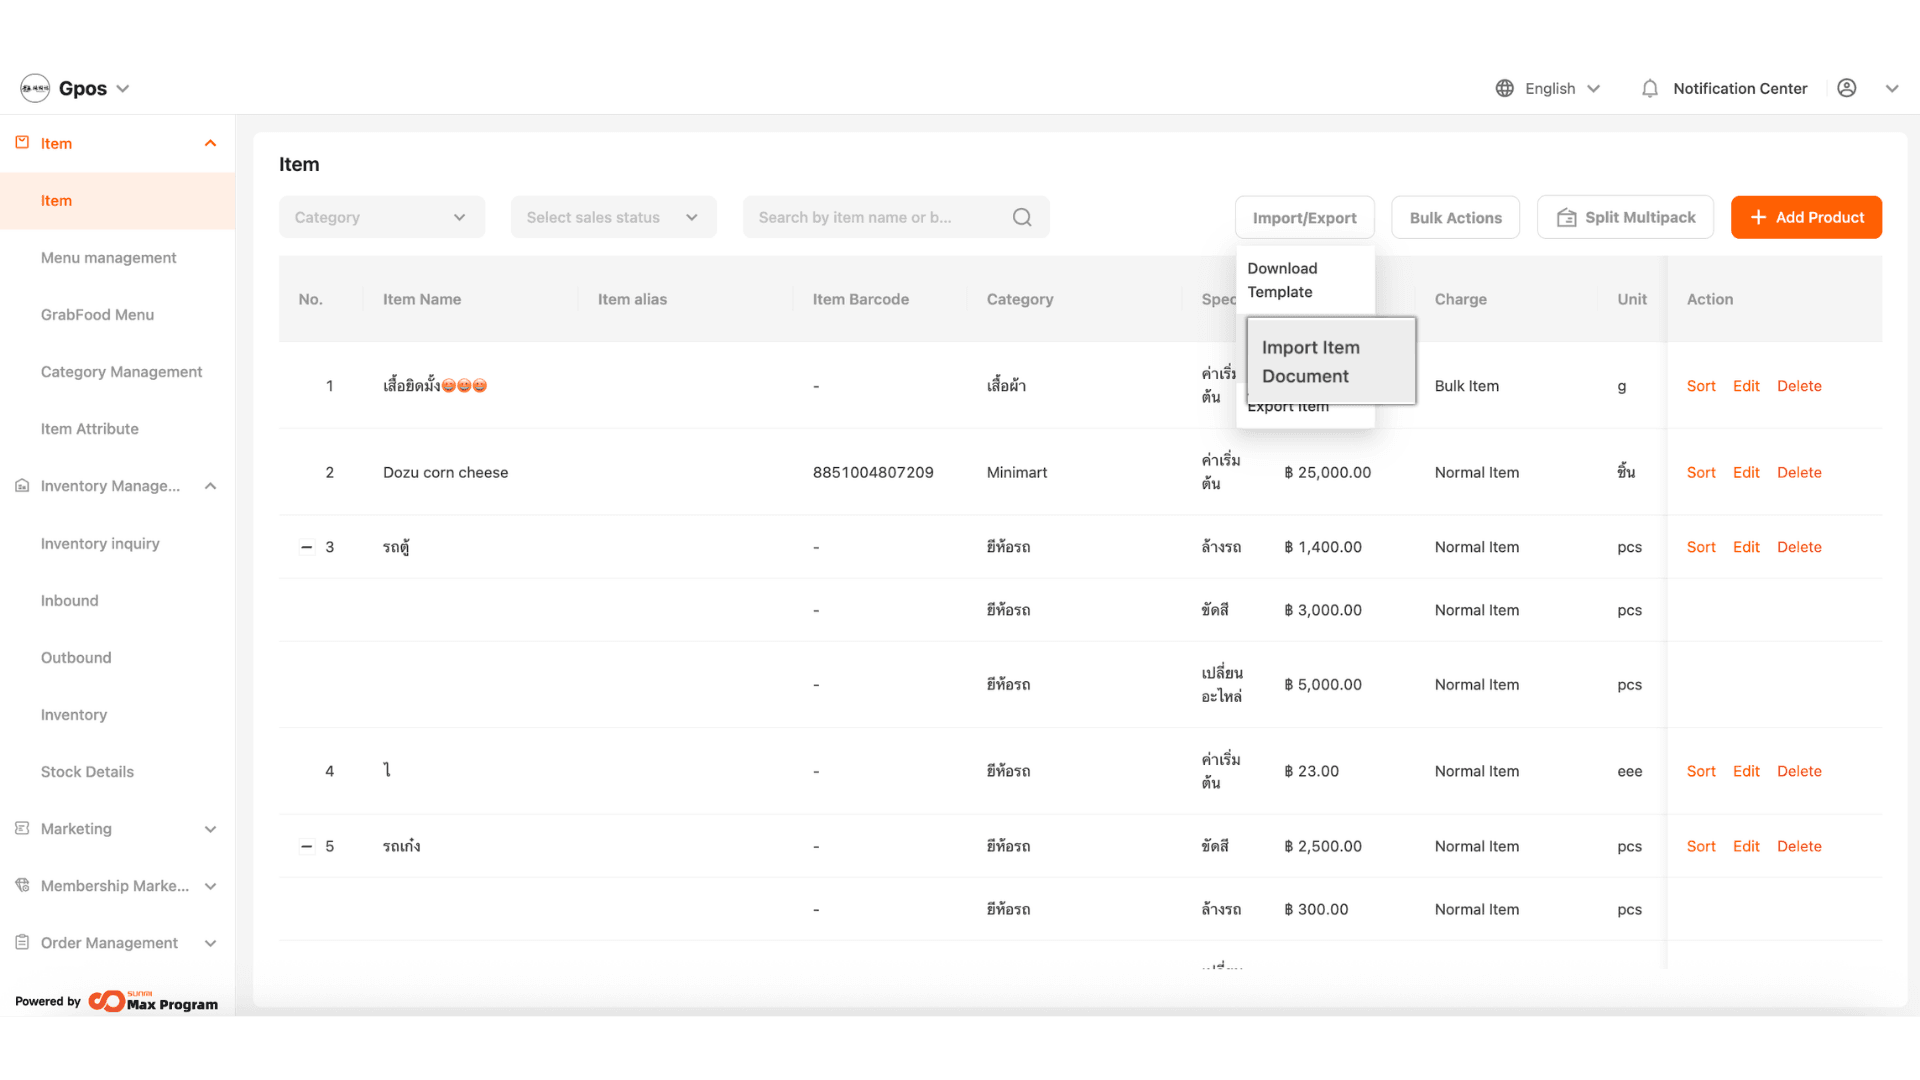
Task: Click the Order Management clipboard icon
Action: (x=22, y=942)
